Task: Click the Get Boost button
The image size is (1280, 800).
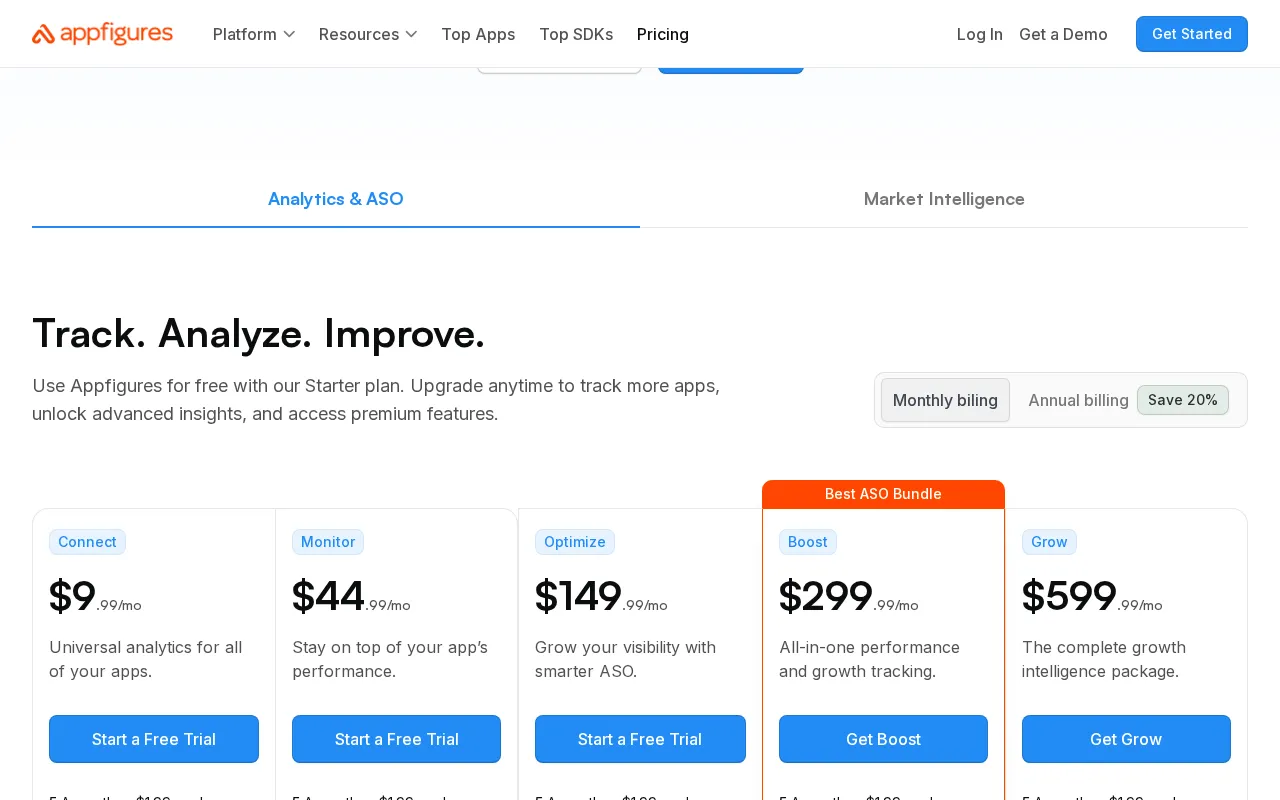Action: click(883, 739)
